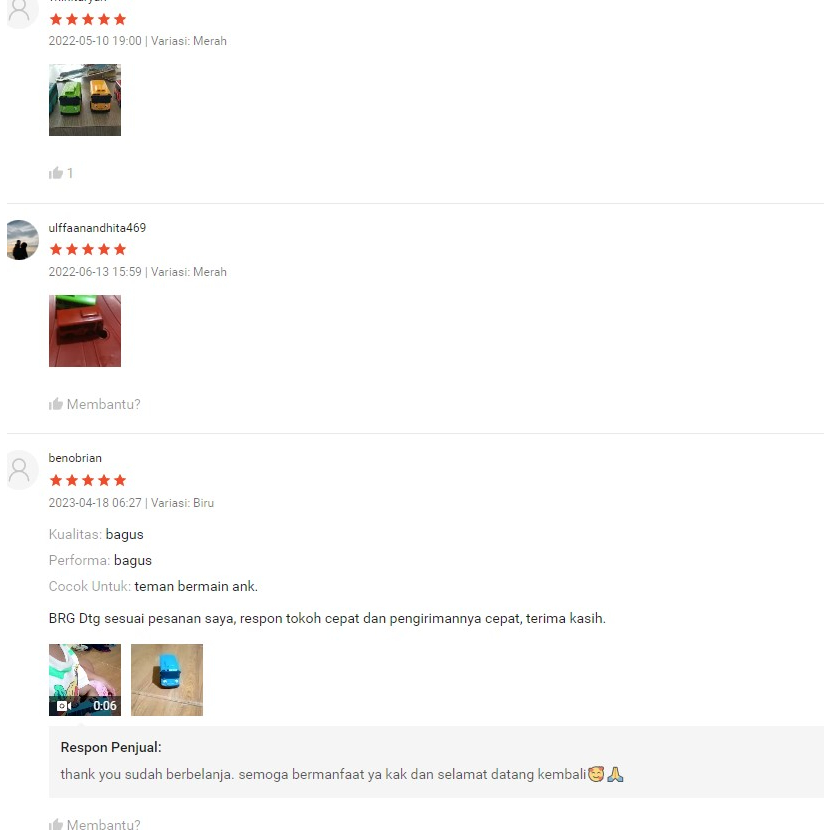Screen dimensions: 830x830
Task: Click the helpful count 1 on first review
Action: click(x=70, y=173)
